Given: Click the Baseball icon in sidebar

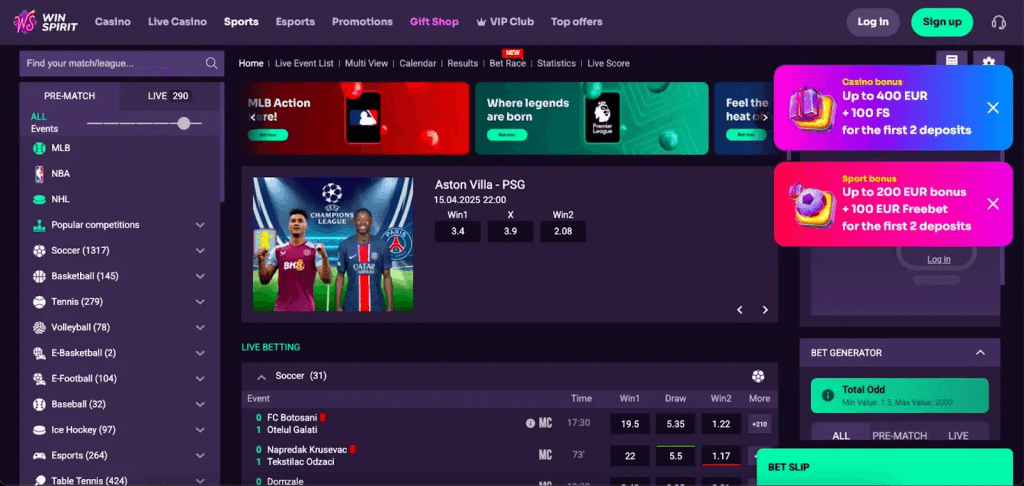Looking at the screenshot, I should click(39, 404).
